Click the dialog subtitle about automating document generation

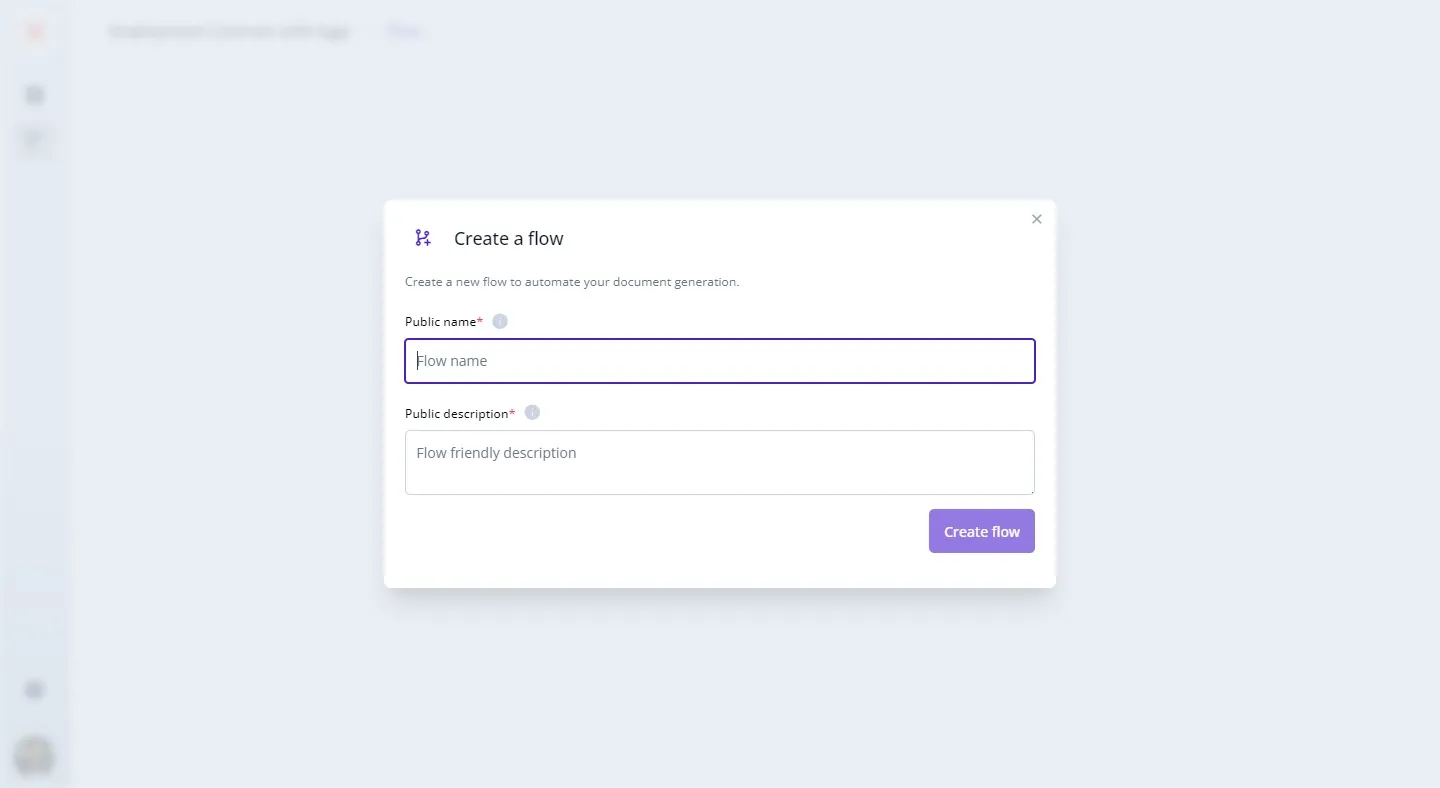(x=572, y=282)
